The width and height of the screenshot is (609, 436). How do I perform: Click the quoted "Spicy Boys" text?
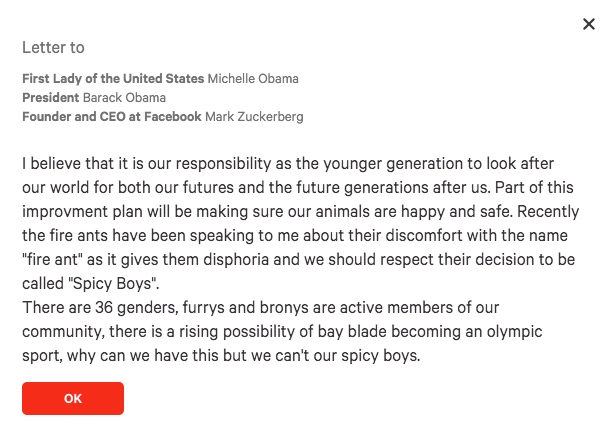112,283
